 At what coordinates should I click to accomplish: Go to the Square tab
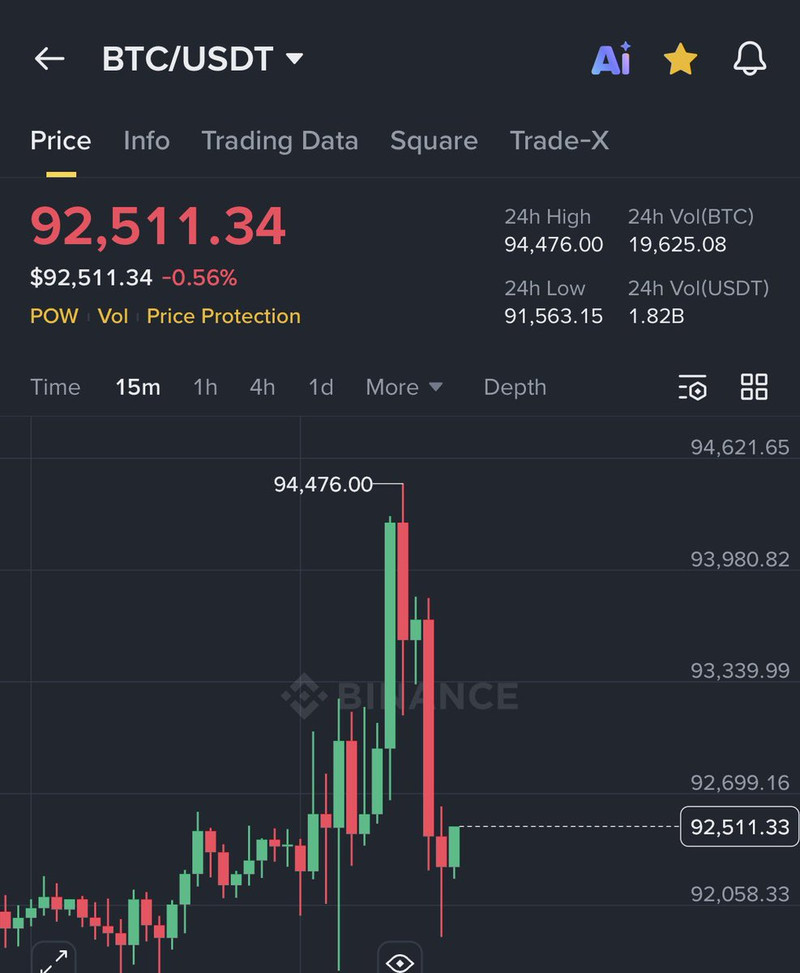pyautogui.click(x=434, y=141)
